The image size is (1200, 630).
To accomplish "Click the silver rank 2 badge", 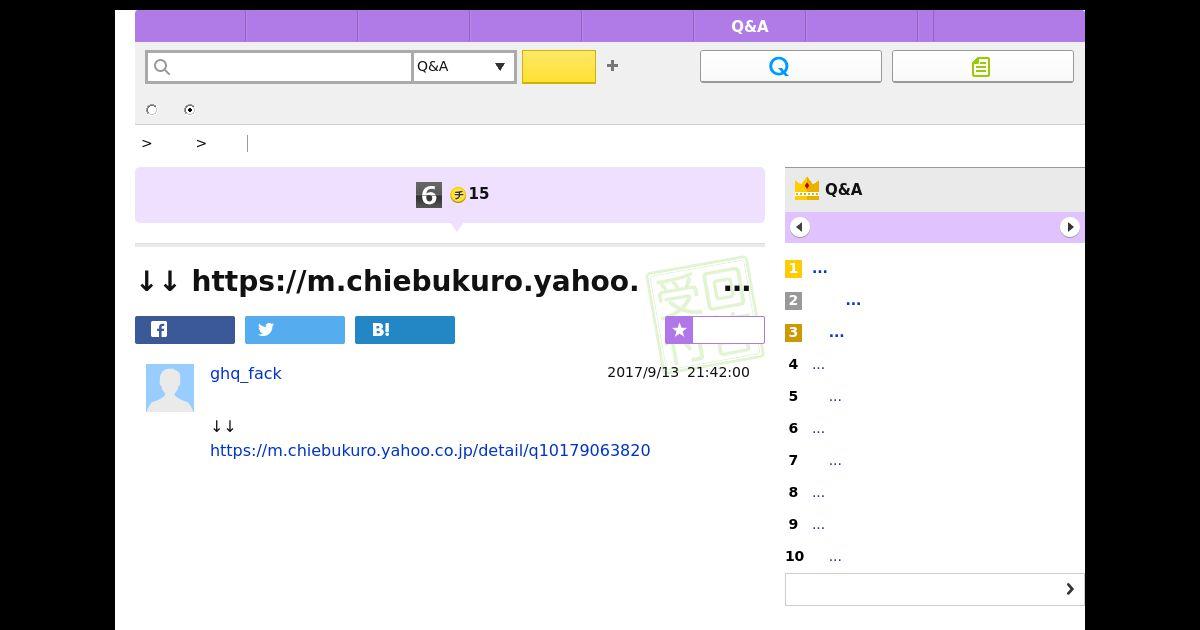I will pos(793,301).
